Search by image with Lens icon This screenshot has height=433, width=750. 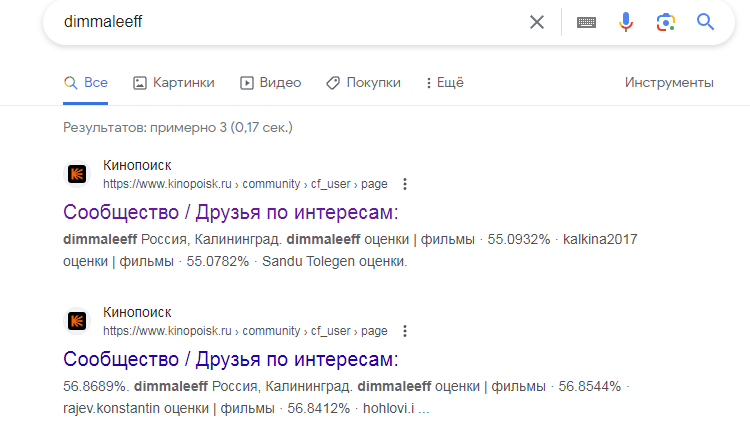(x=666, y=22)
